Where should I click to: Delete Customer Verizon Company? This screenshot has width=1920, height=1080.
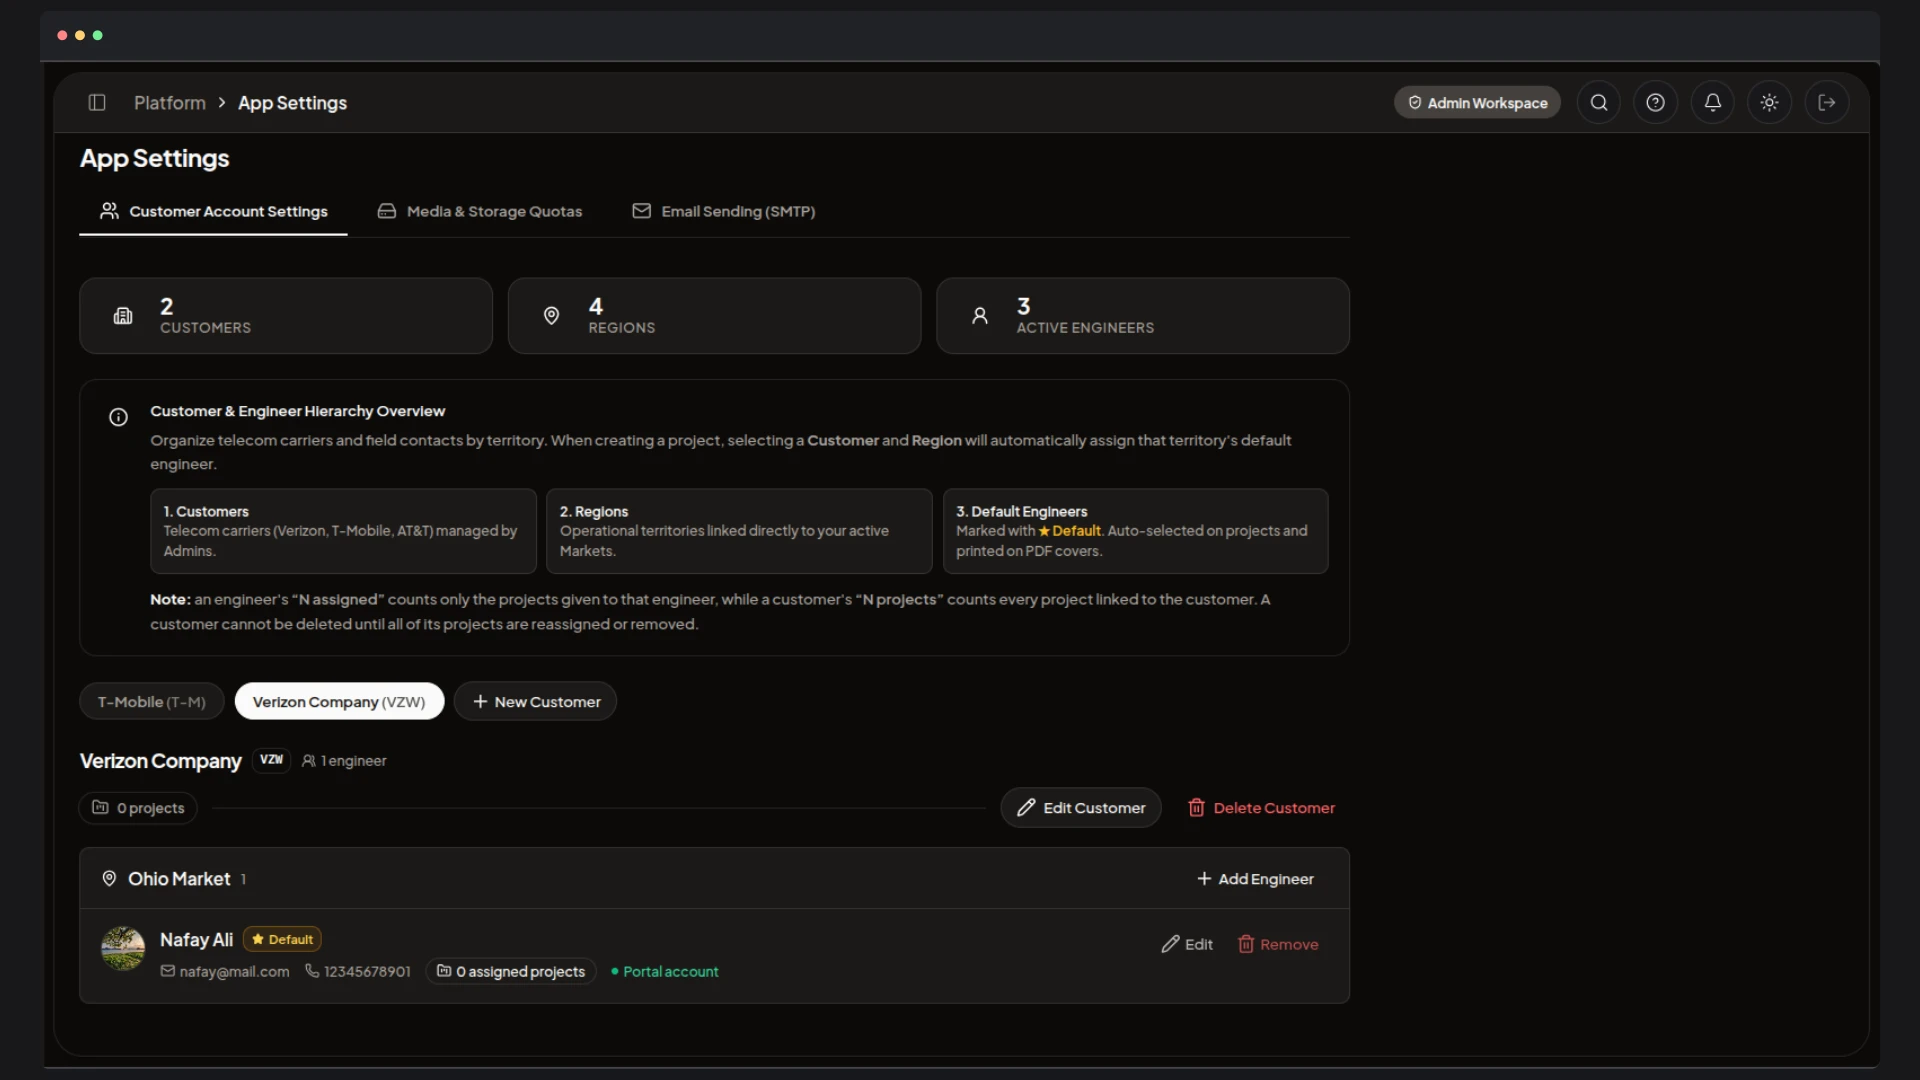1261,808
